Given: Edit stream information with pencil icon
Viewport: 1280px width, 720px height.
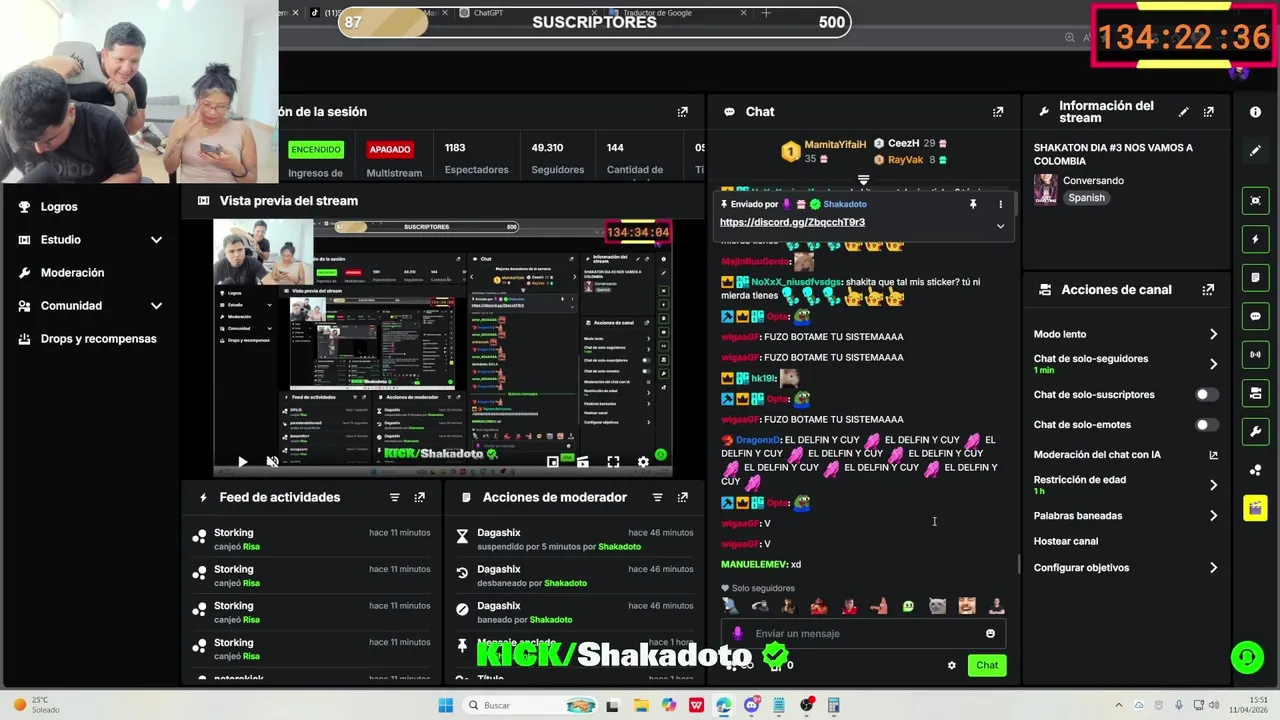Looking at the screenshot, I should (1184, 112).
